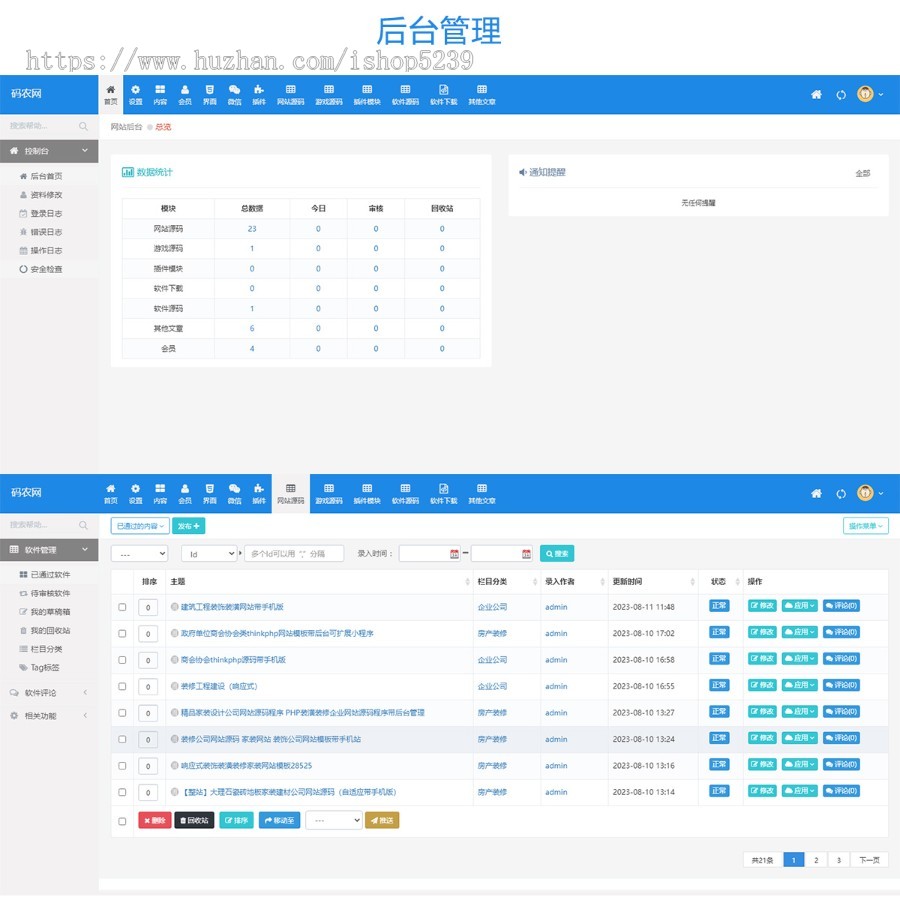Click the house icon beside refresh, upper panel
900x900 pixels.
click(x=816, y=95)
